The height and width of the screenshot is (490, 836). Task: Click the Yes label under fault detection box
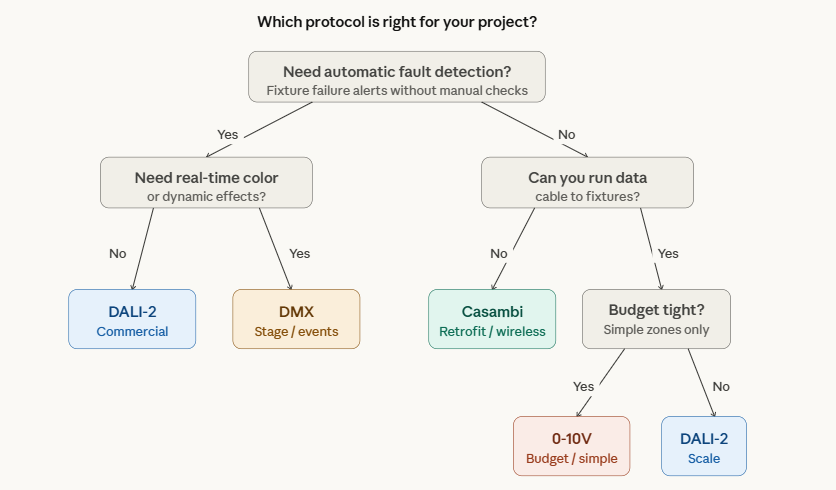pos(227,134)
